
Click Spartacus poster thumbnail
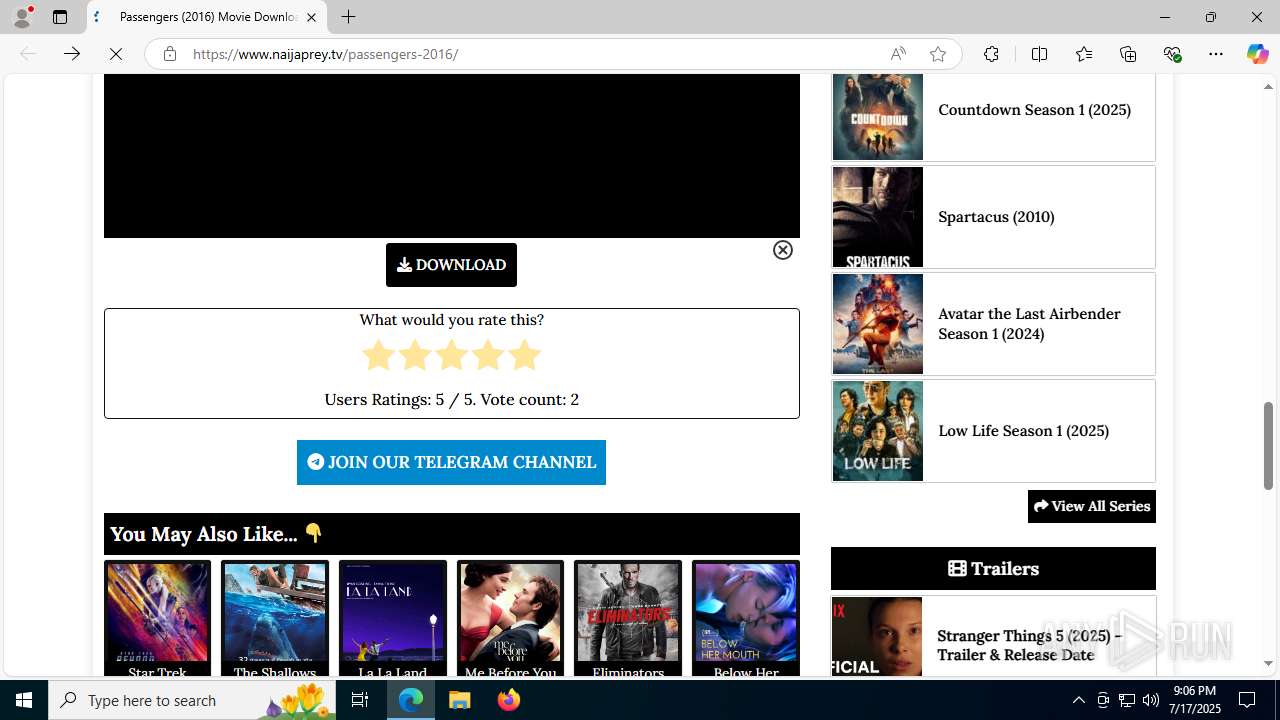coord(878,217)
